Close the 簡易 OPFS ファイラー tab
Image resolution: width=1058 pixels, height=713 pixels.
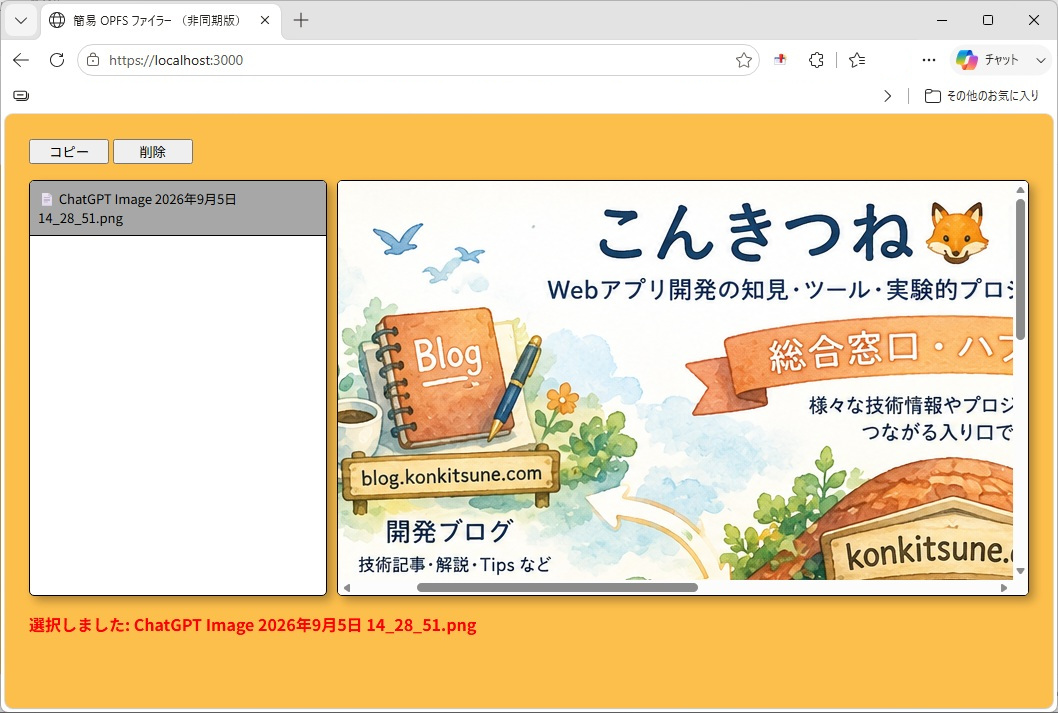point(265,20)
